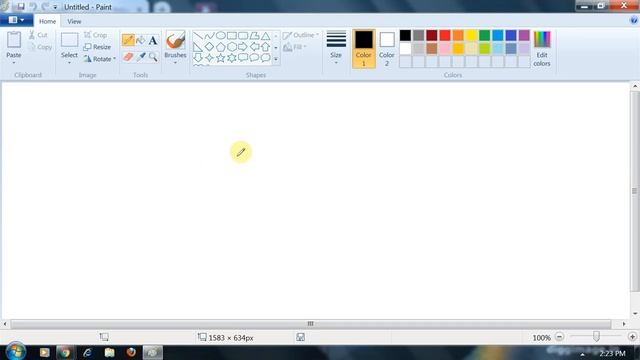Select the Text tool
Image resolution: width=640 pixels, height=360 pixels.
pyautogui.click(x=153, y=40)
